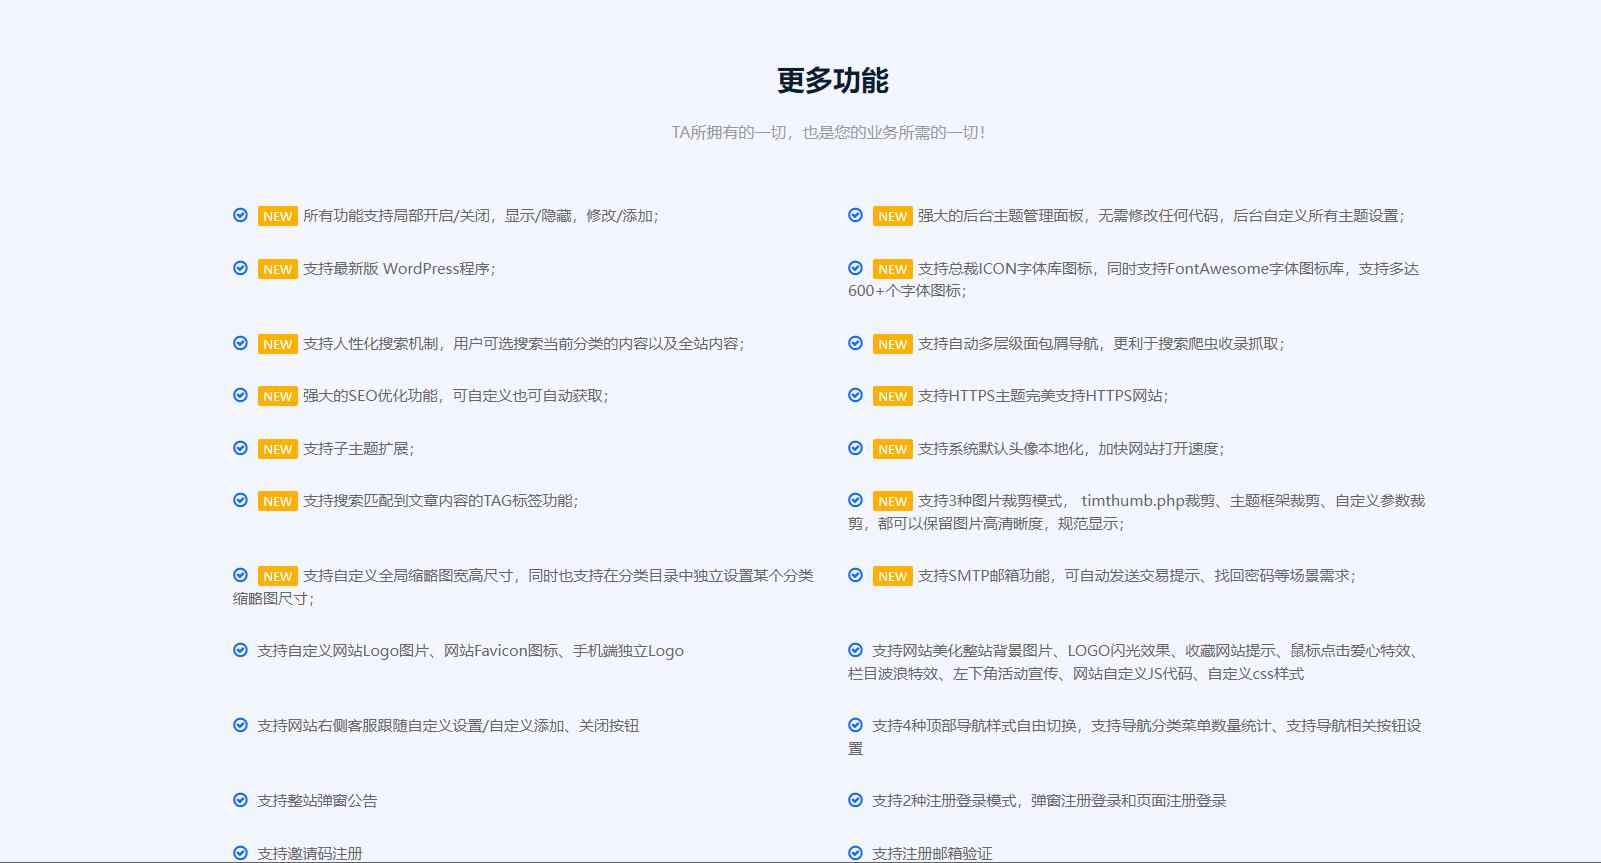Screen dimensions: 1601x863
Task: Click check icon beside 支持3种图片裁剪模式
Action: pyautogui.click(x=855, y=500)
